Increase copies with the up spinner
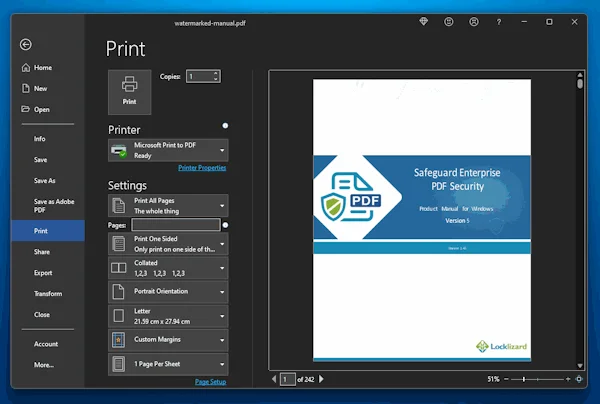Image resolution: width=600 pixels, height=404 pixels. 216,73
